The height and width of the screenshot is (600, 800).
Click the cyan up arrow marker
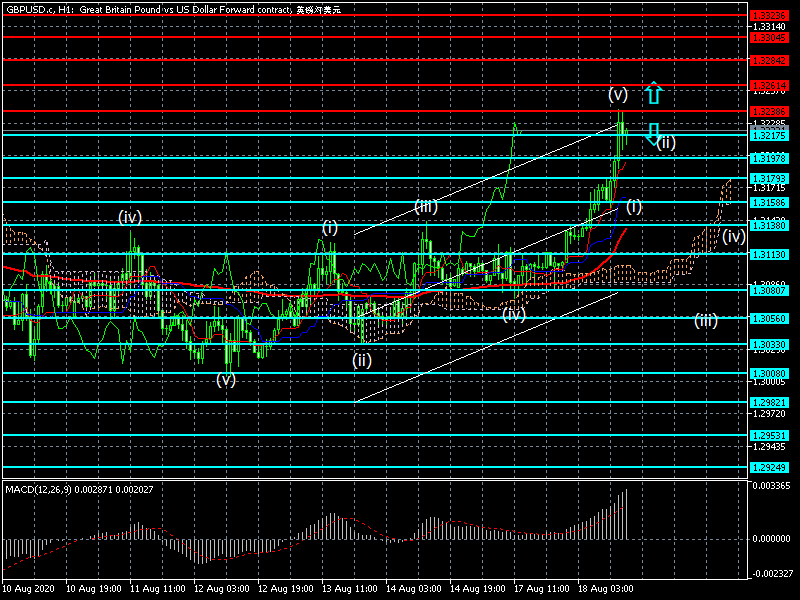[x=653, y=94]
